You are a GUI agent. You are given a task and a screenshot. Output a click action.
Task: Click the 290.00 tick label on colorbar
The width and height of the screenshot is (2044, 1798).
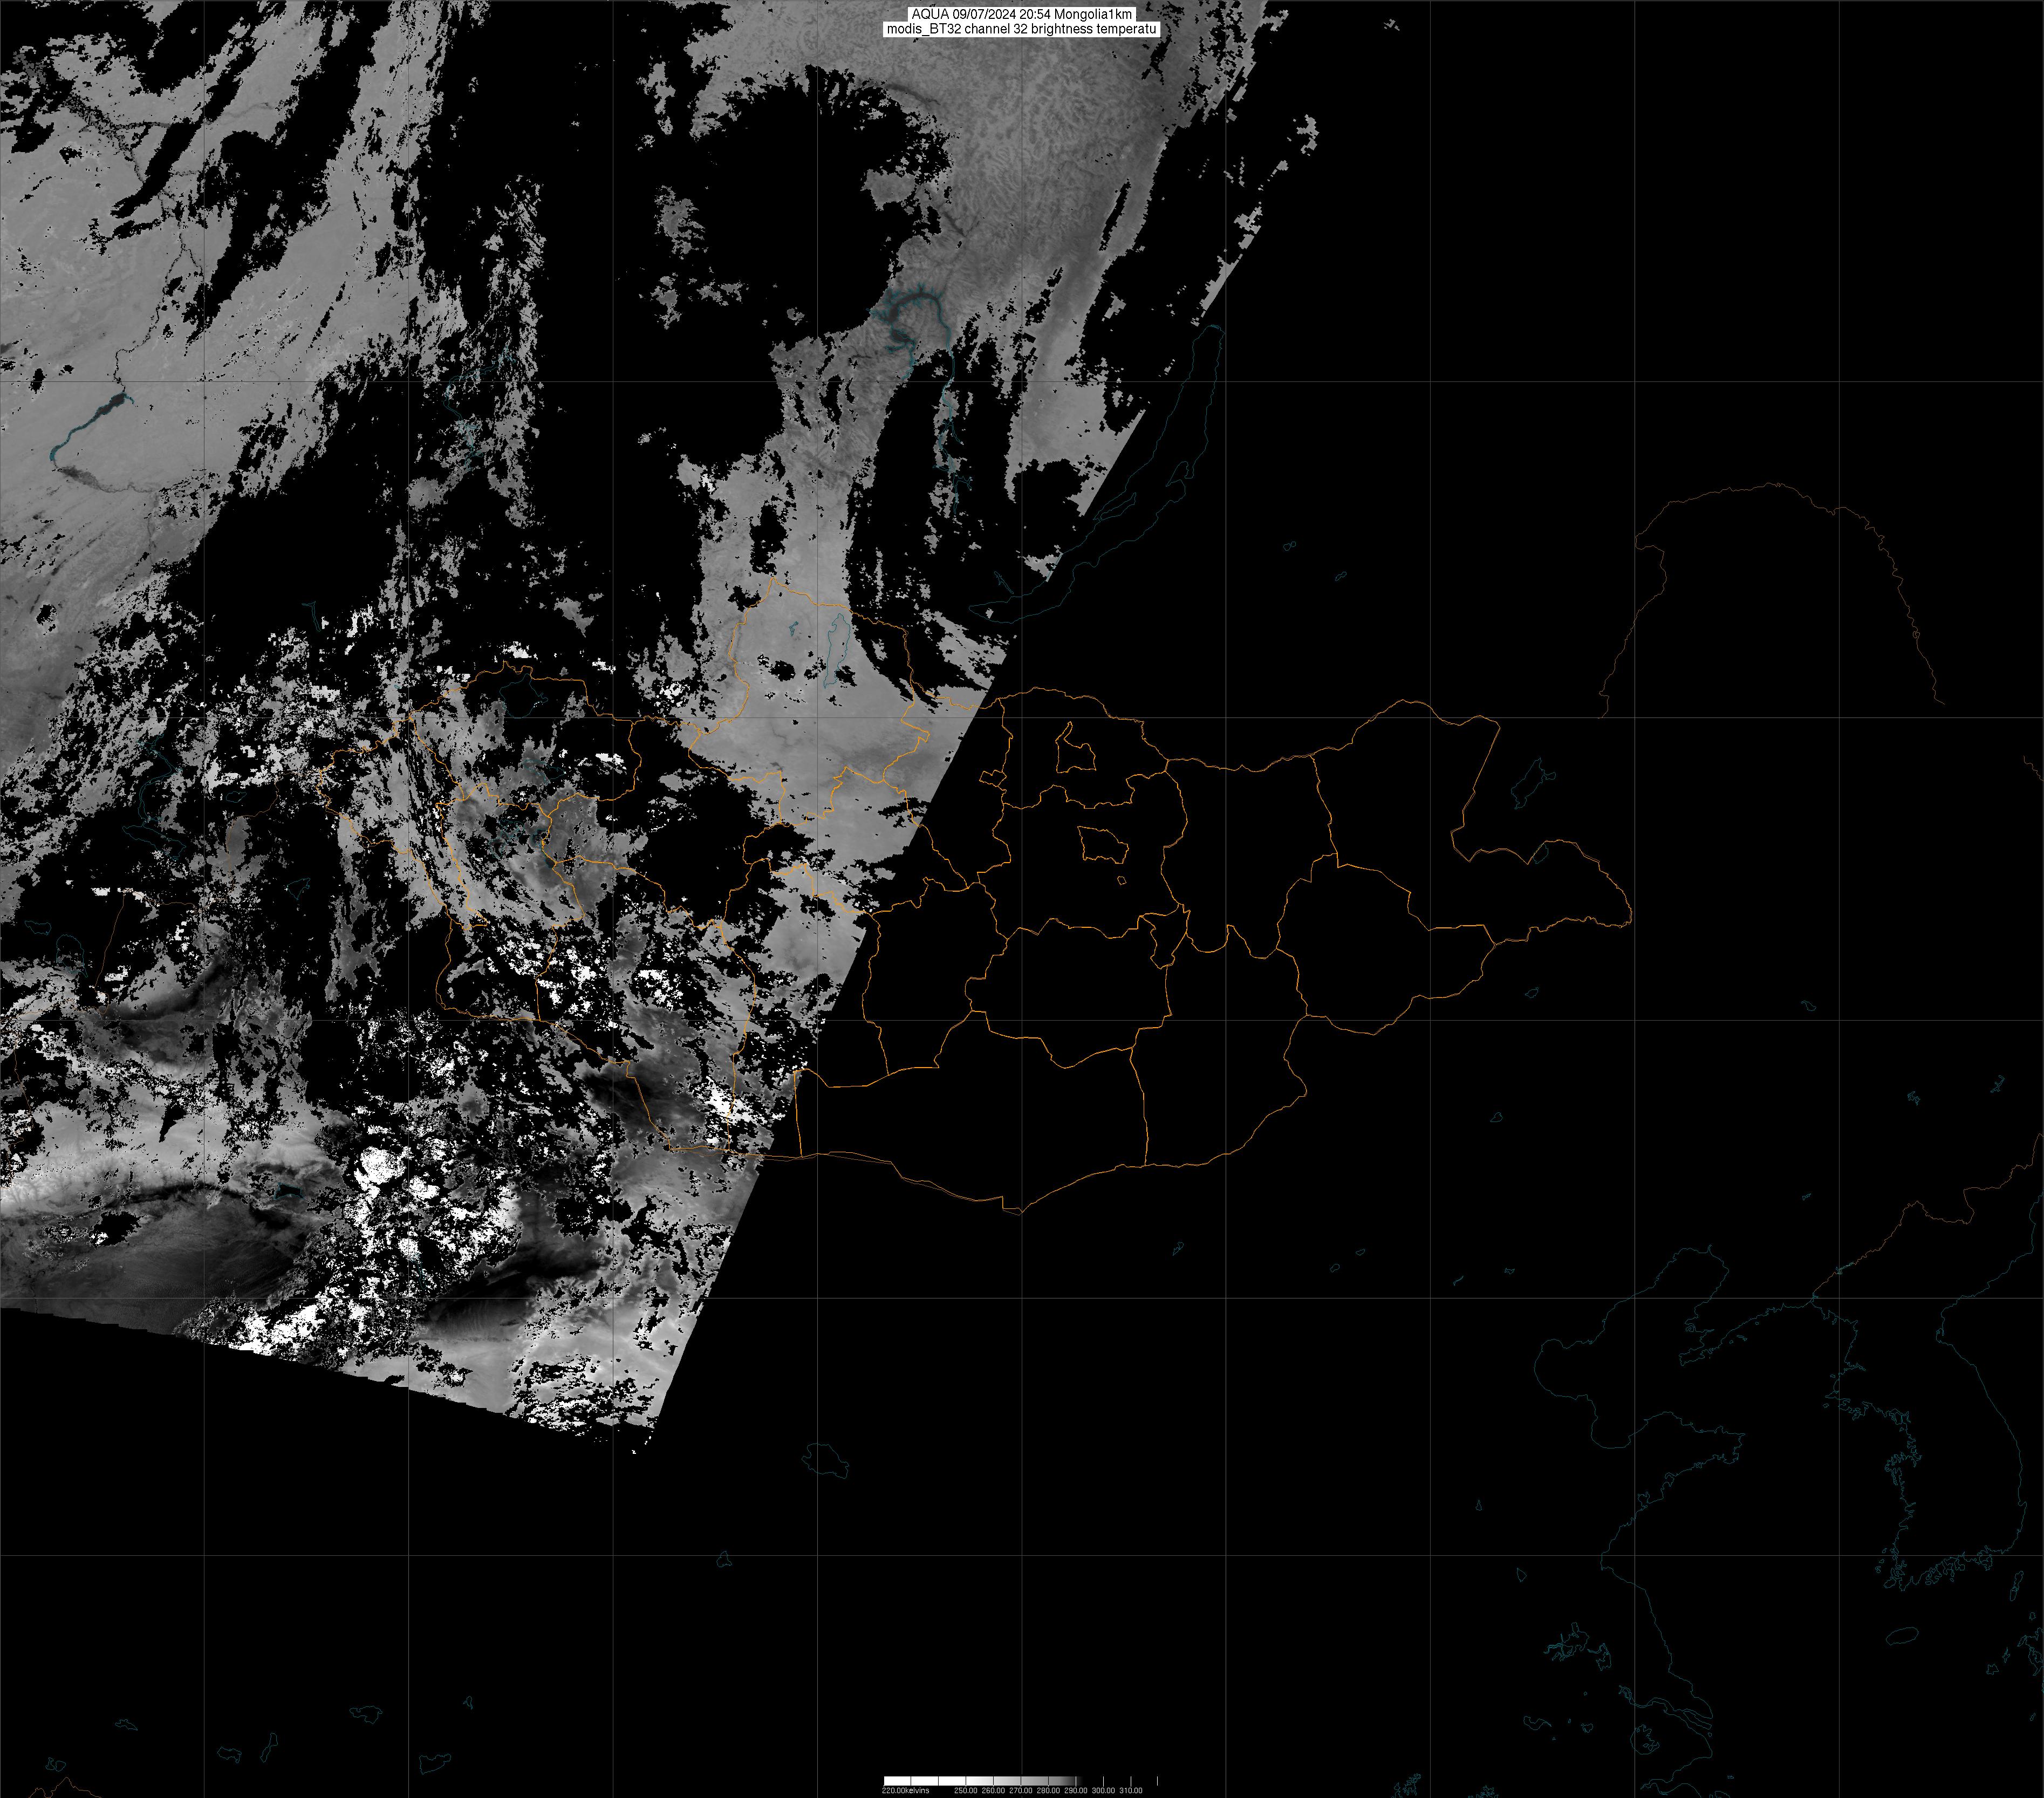click(x=1076, y=1790)
